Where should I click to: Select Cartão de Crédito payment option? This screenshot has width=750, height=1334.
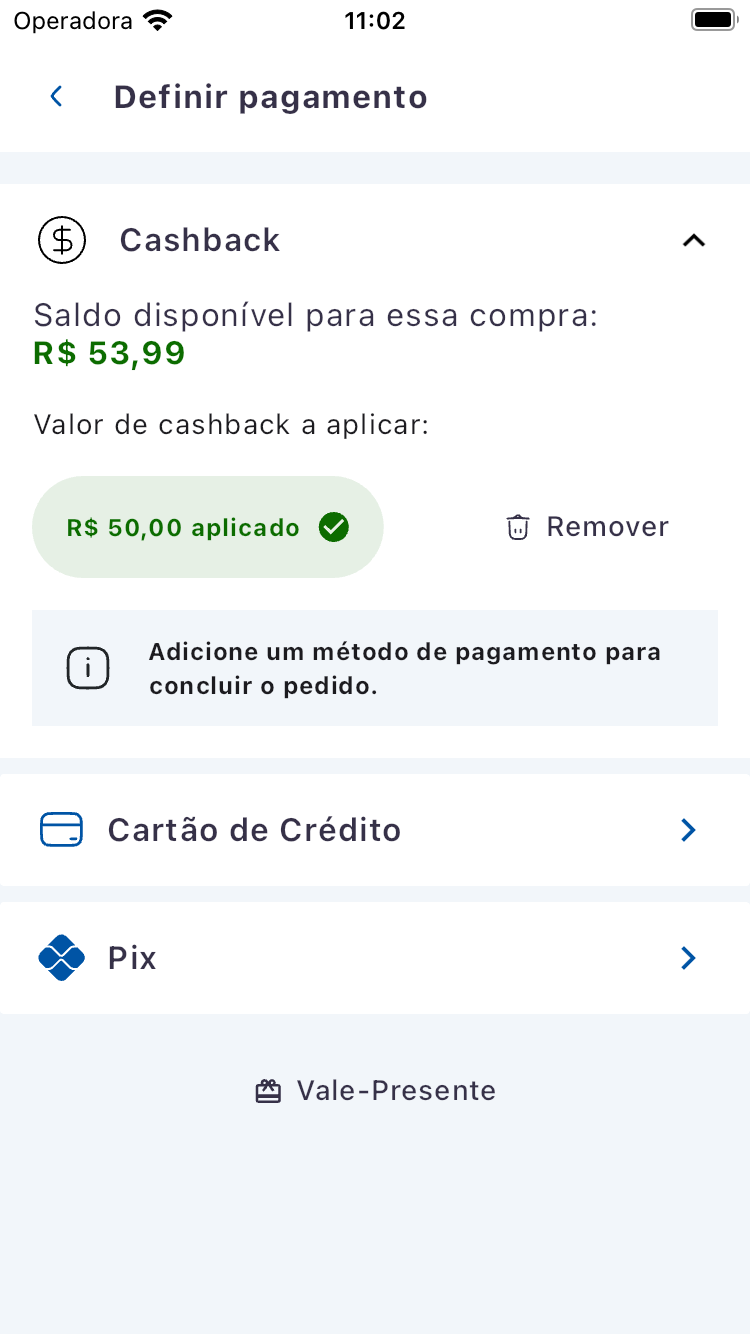click(x=254, y=830)
